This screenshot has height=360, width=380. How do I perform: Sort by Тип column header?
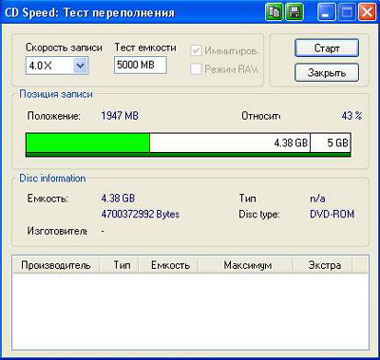(121, 265)
